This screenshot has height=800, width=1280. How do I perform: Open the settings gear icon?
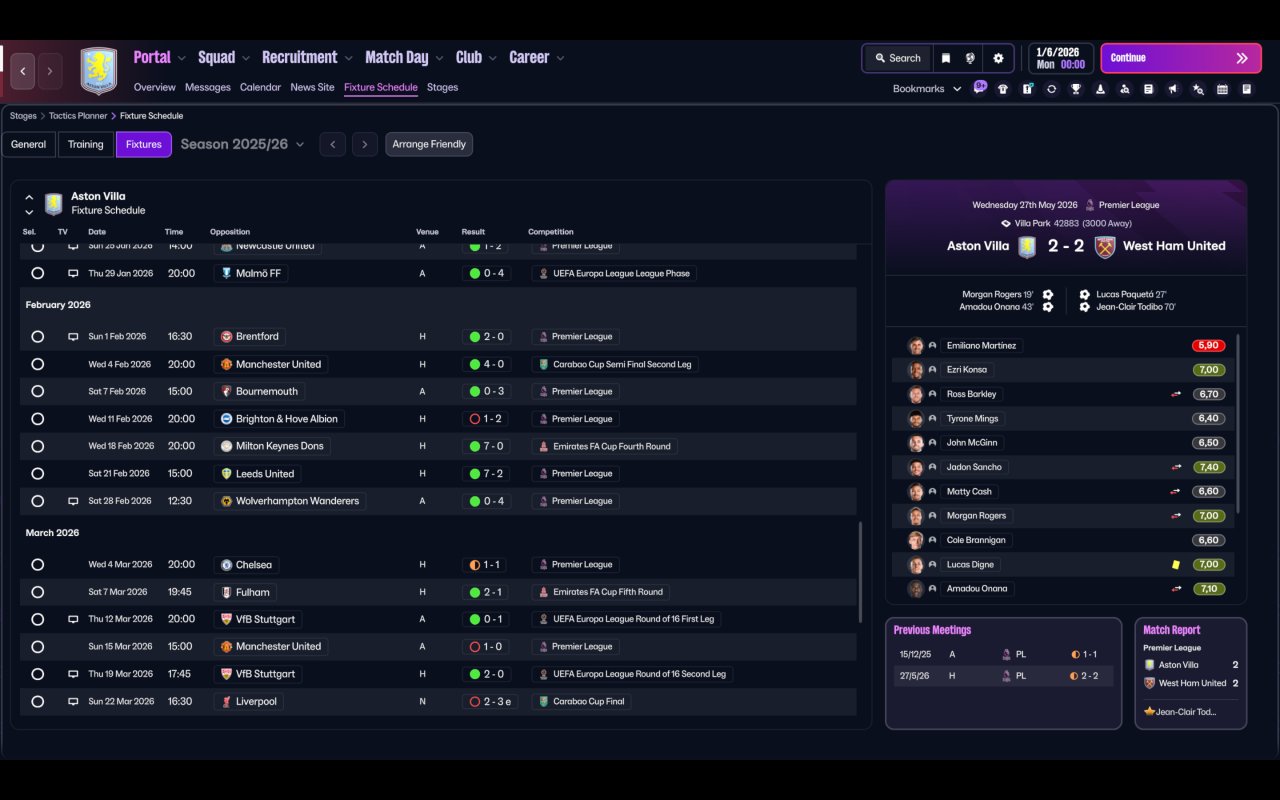[998, 58]
